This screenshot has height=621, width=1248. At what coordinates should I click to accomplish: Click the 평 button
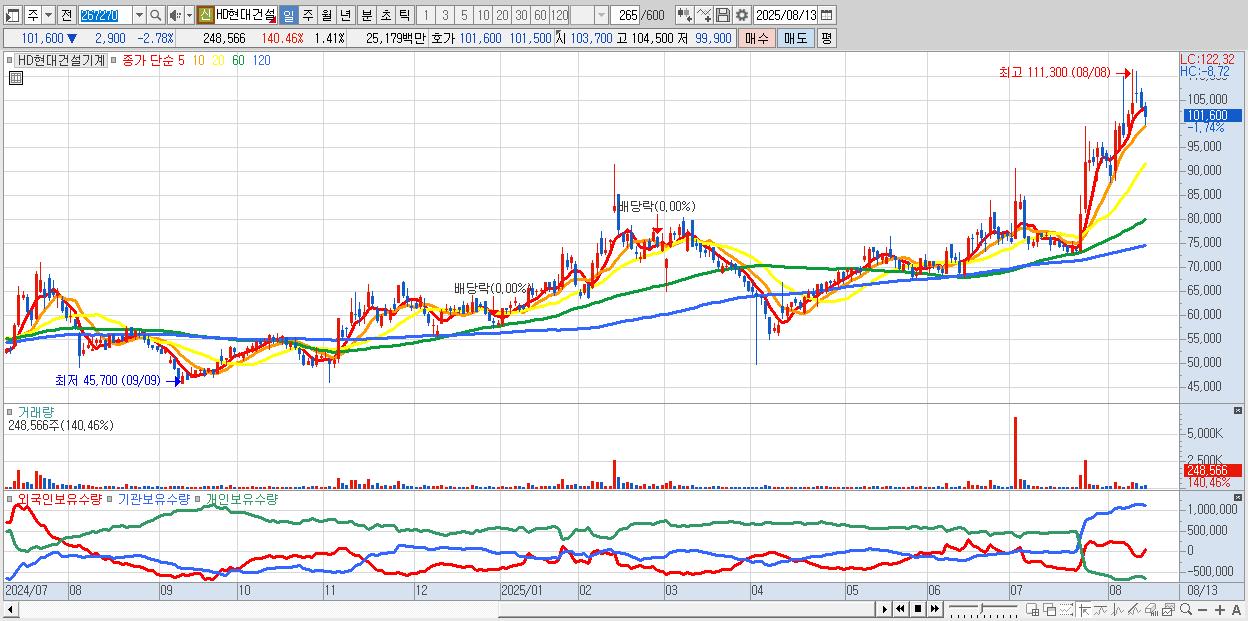point(826,38)
